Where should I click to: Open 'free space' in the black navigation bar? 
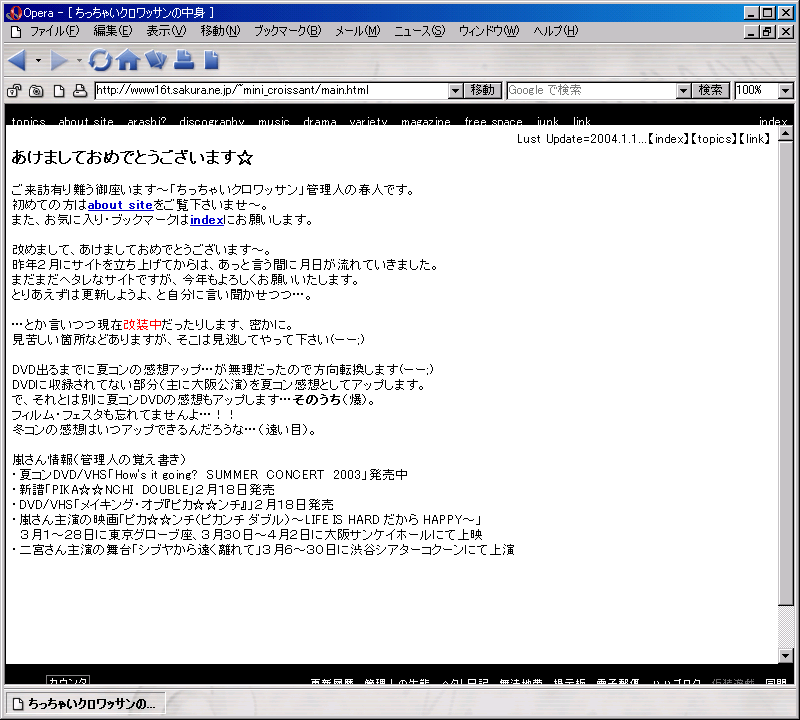point(493,121)
